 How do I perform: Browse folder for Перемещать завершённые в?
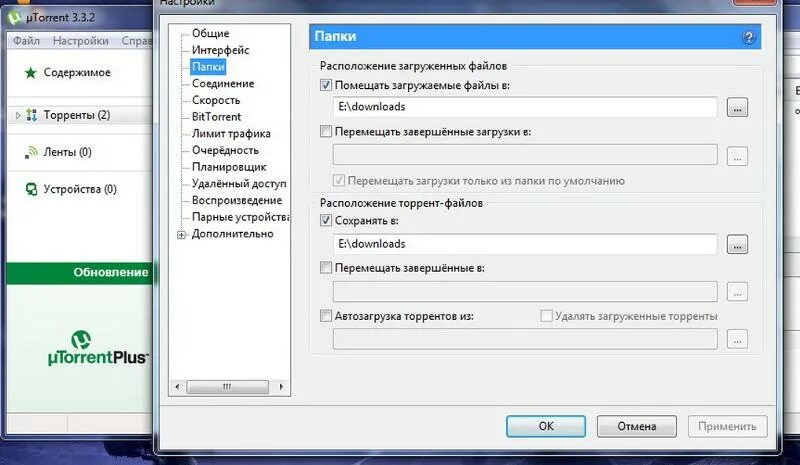737,292
